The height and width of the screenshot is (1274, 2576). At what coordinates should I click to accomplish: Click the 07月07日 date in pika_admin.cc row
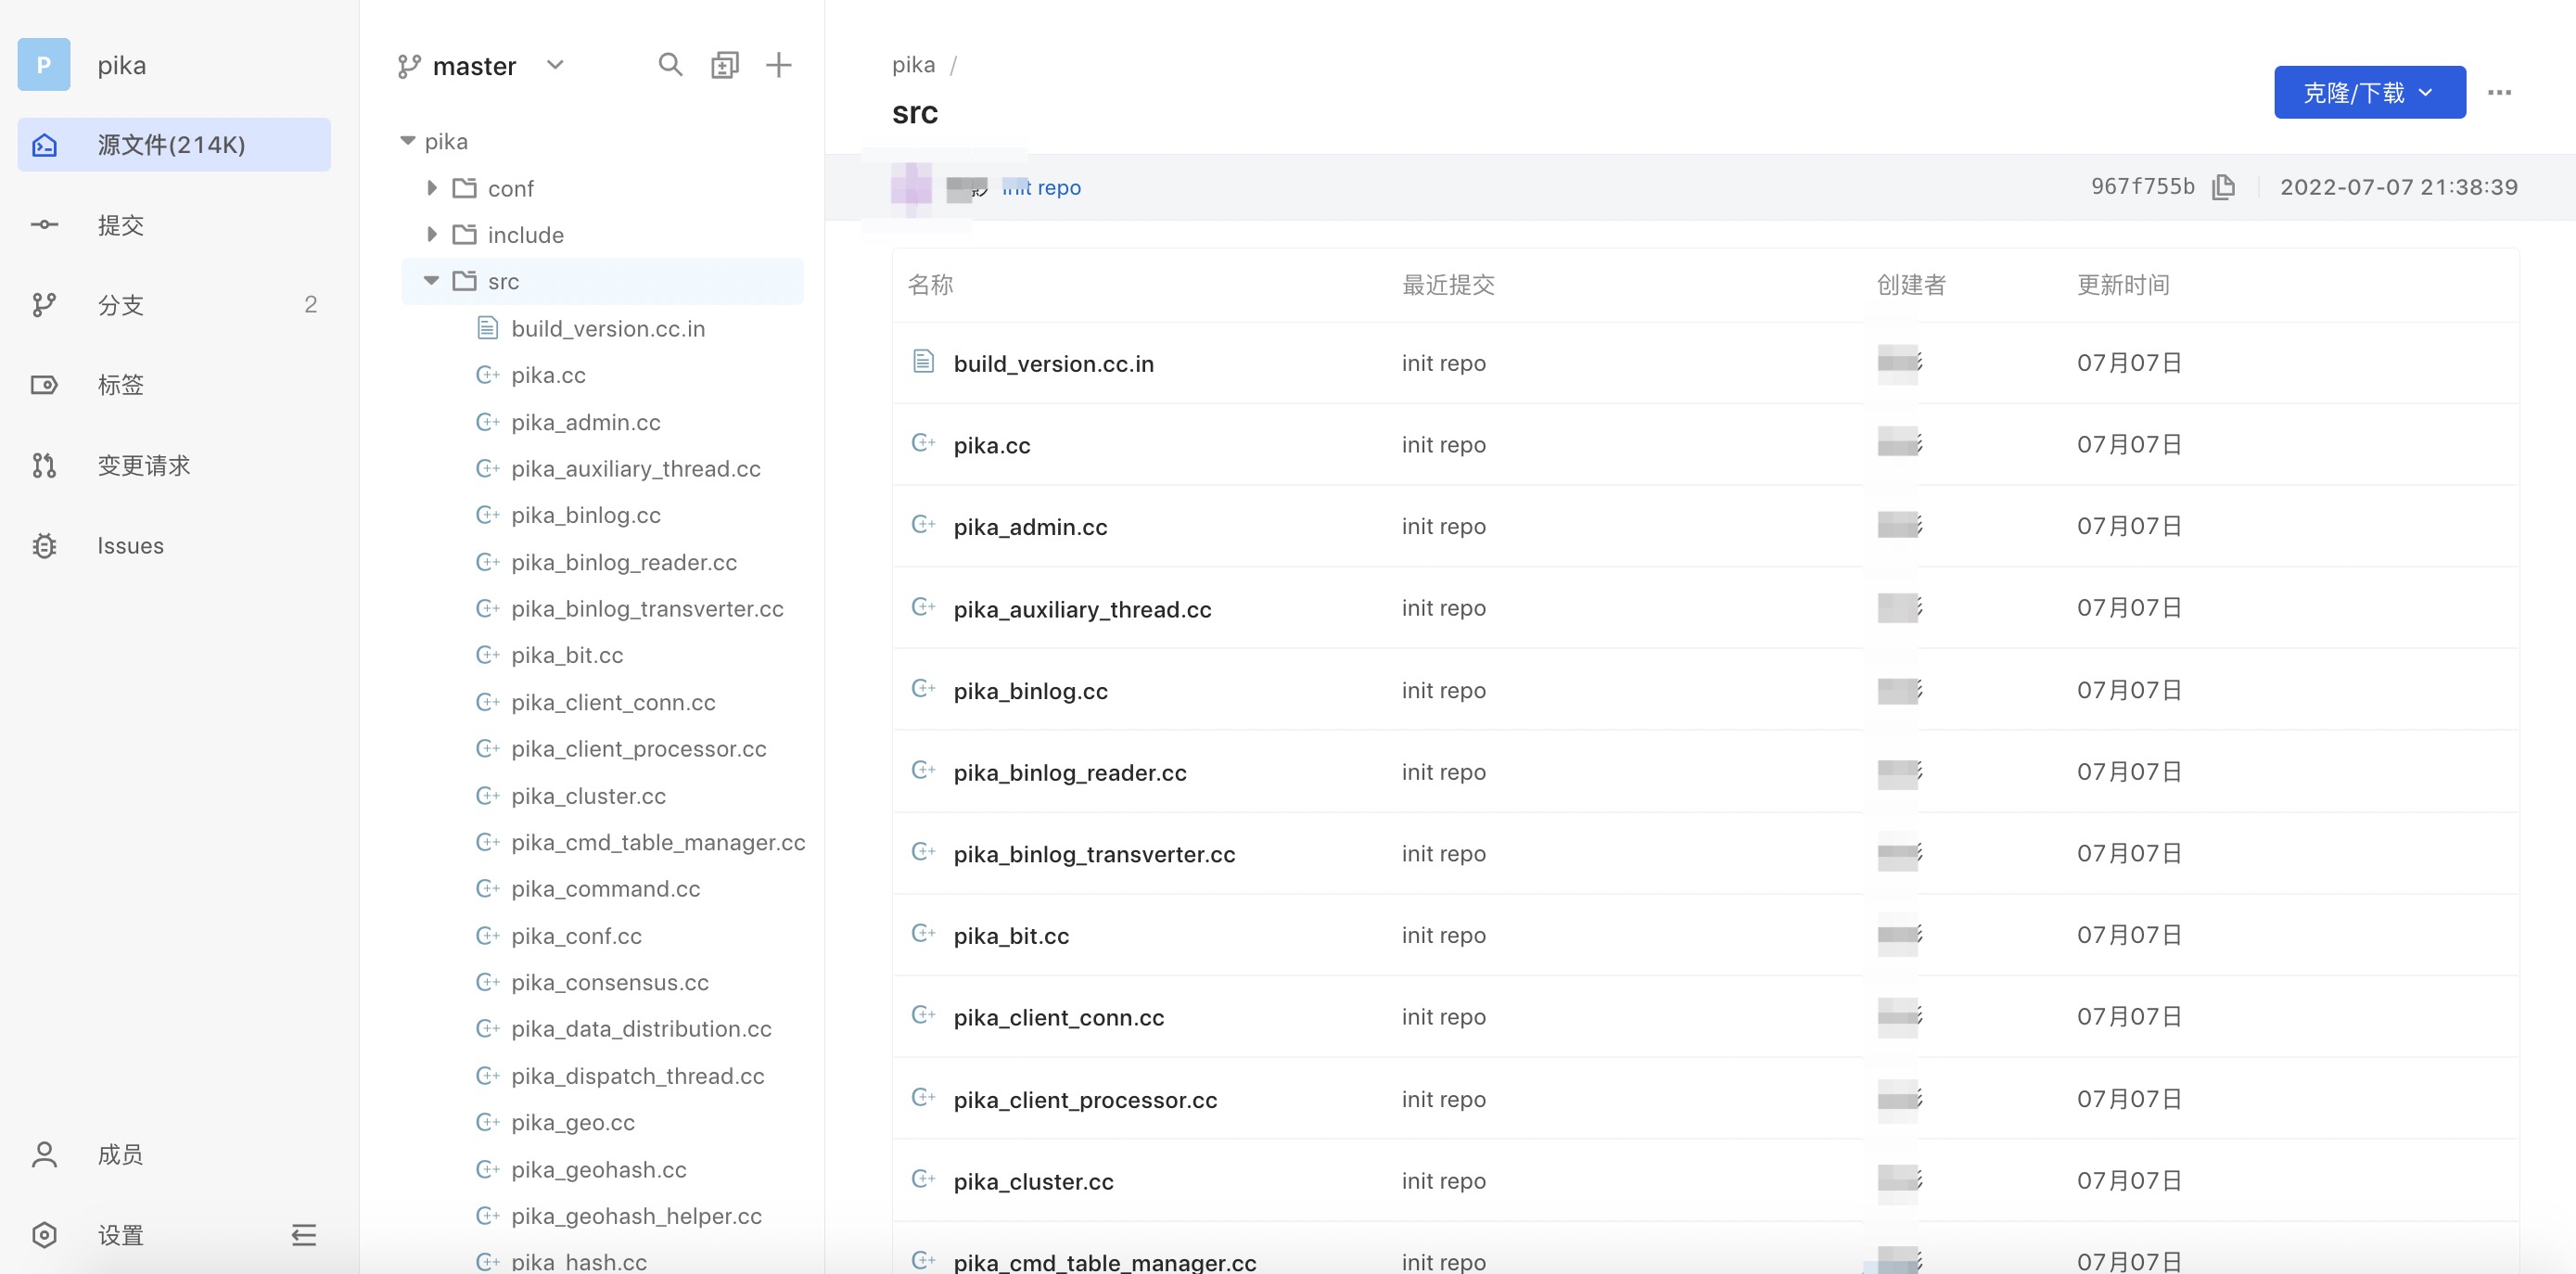pyautogui.click(x=2128, y=526)
